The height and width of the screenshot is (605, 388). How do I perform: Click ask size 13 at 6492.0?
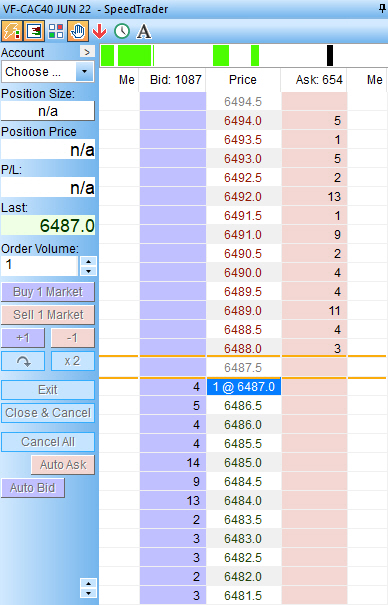pos(314,197)
